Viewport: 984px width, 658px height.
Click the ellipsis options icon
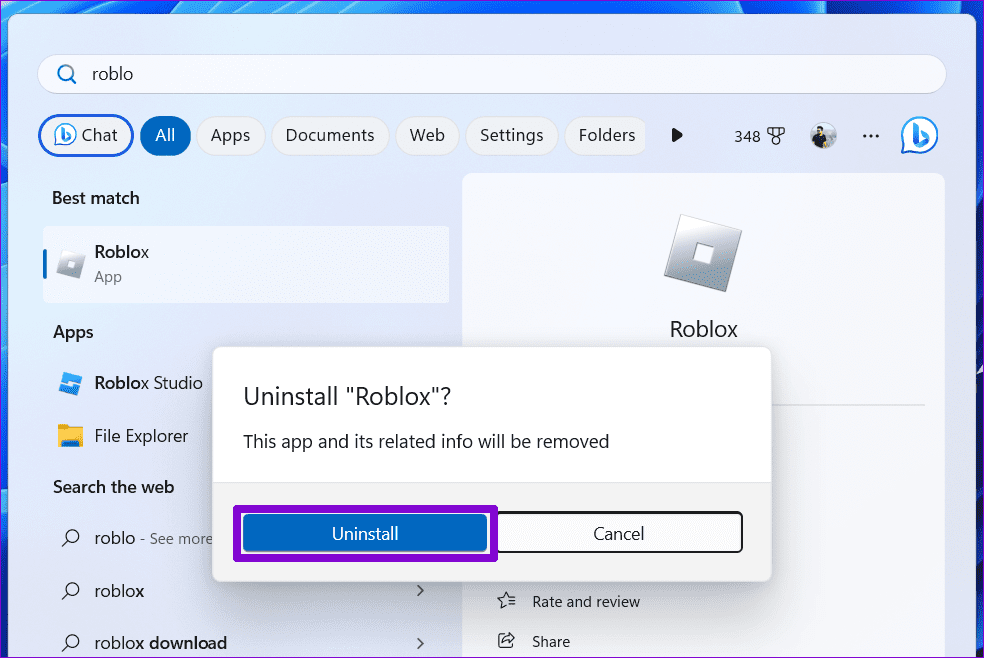tap(870, 135)
